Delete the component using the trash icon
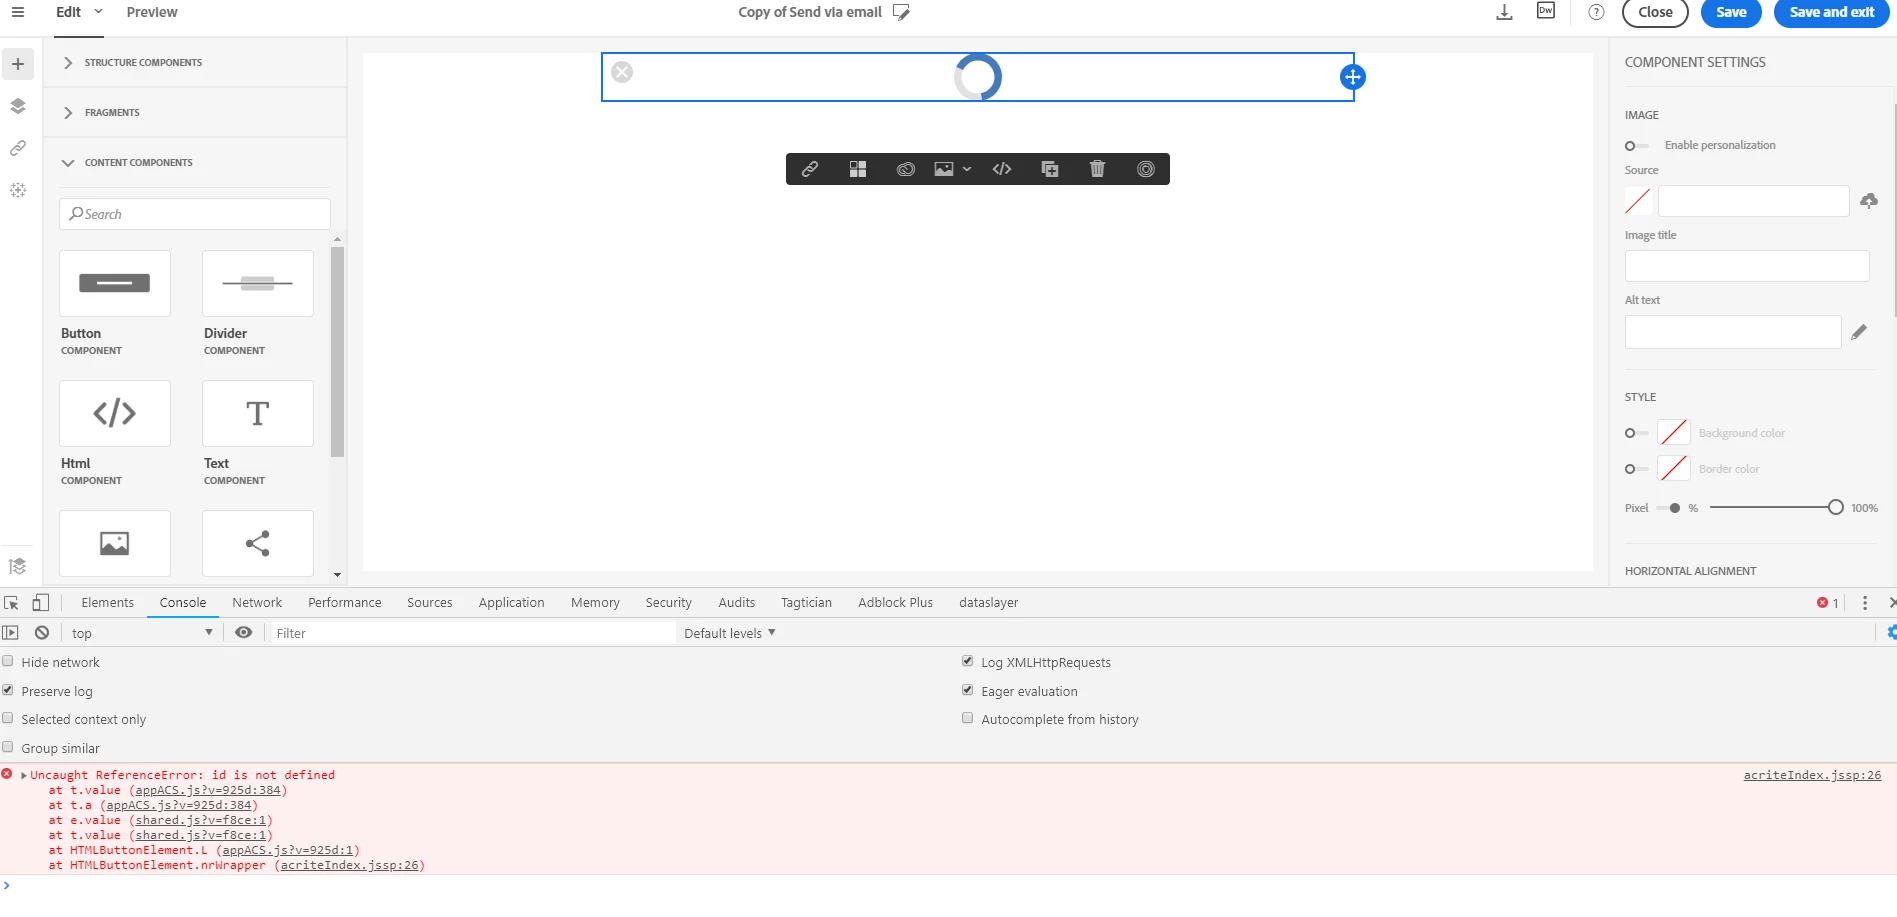 [x=1097, y=169]
